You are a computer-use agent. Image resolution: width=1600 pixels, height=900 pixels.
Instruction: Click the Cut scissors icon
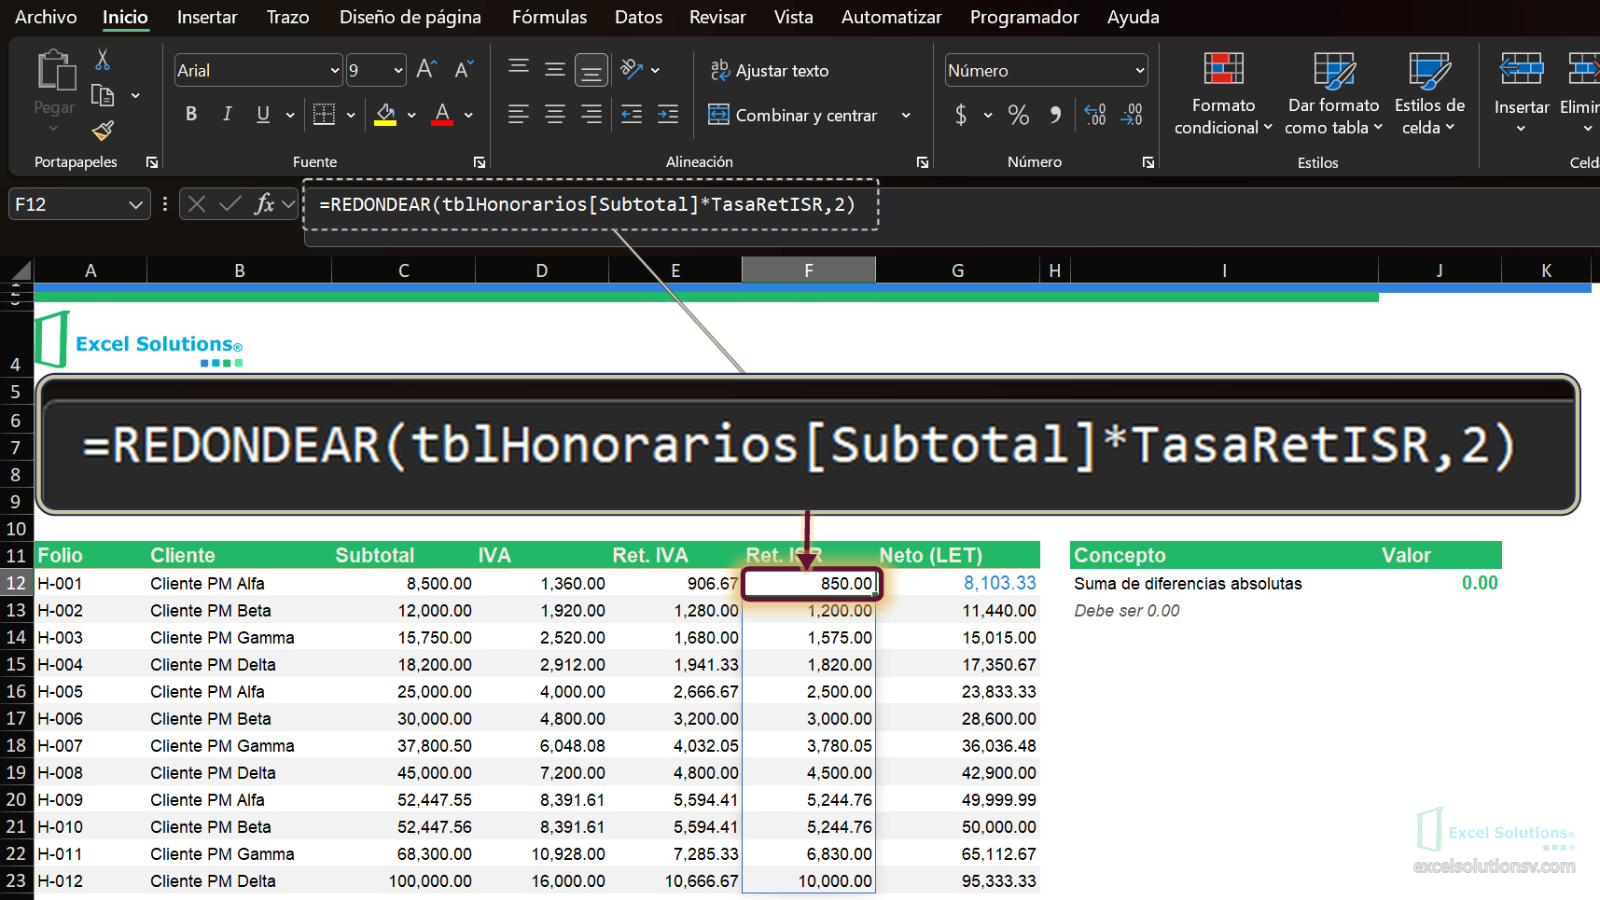point(102,60)
